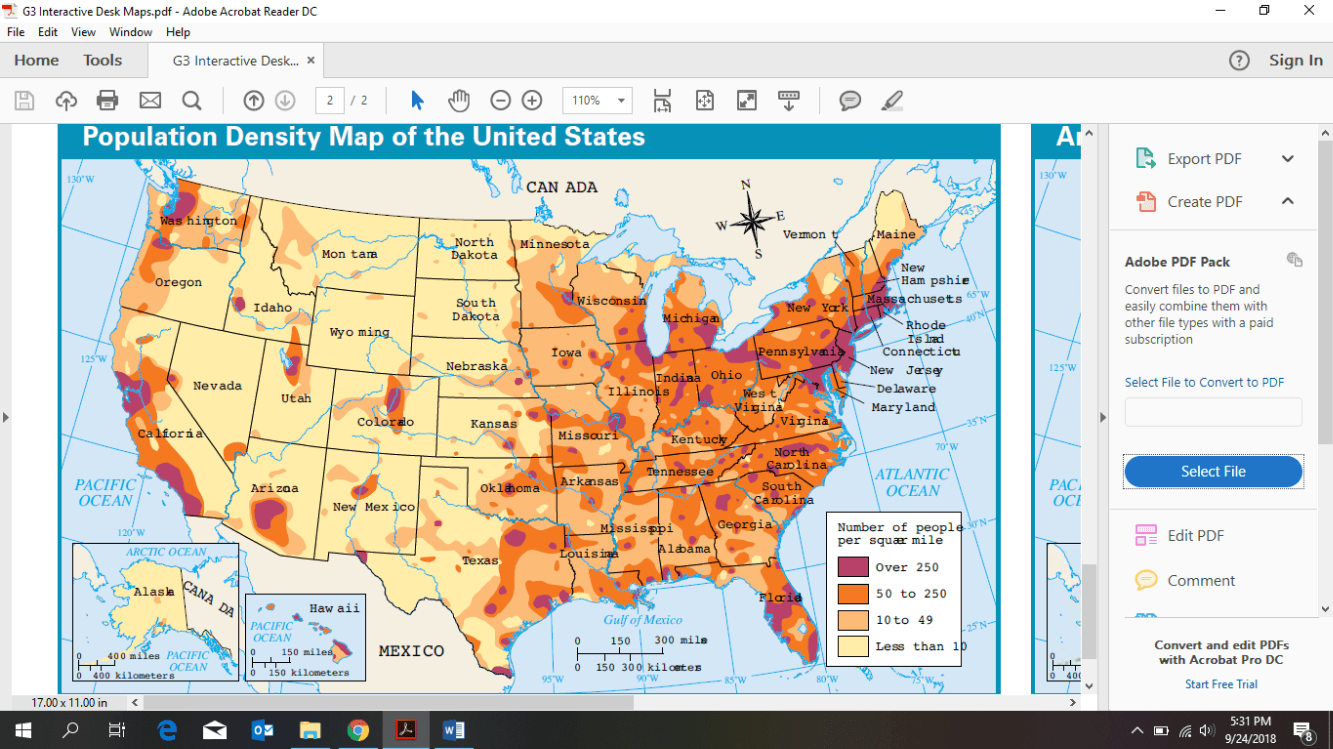Open the Find text magnifier tool
The width and height of the screenshot is (1333, 749).
click(191, 100)
